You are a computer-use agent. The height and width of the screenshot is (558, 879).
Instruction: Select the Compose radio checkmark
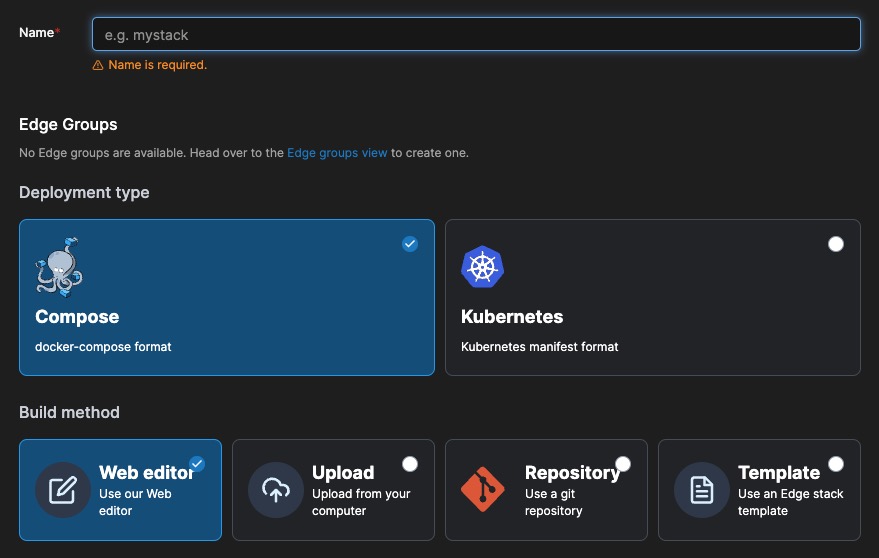pos(410,244)
